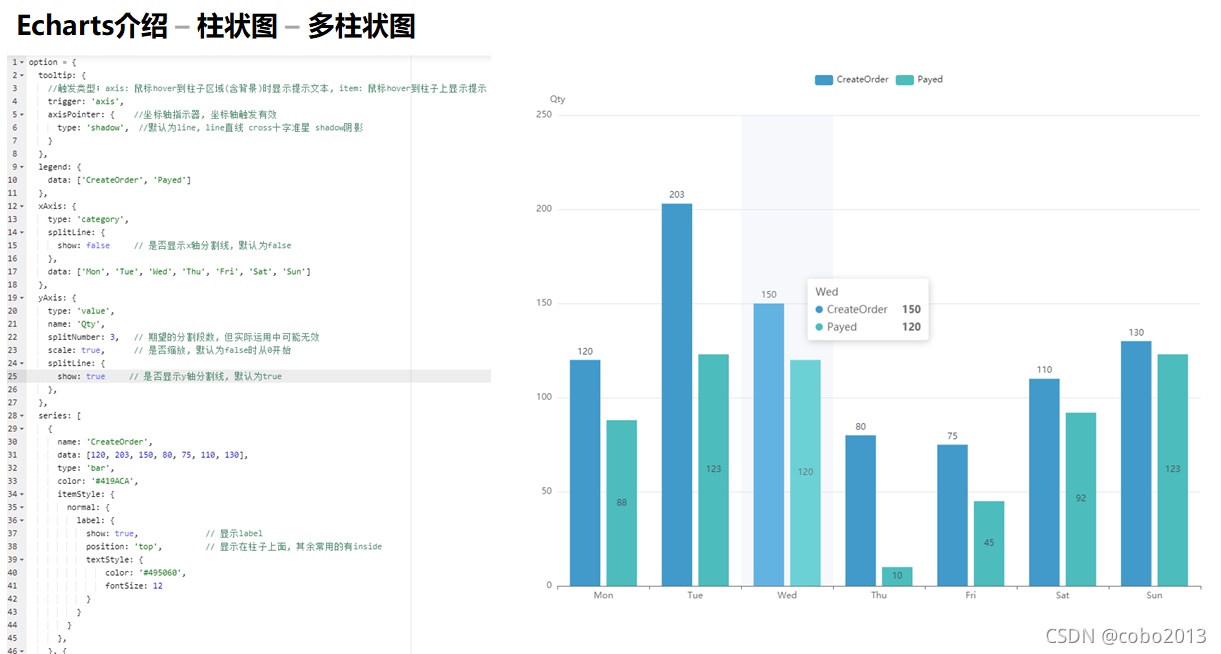Click the 'Mon' x-axis label
This screenshot has height=654, width=1221.
click(x=603, y=596)
